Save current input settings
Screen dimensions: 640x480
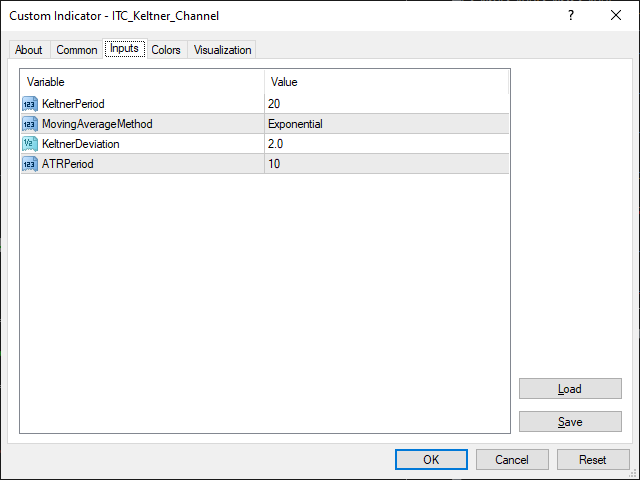click(570, 422)
